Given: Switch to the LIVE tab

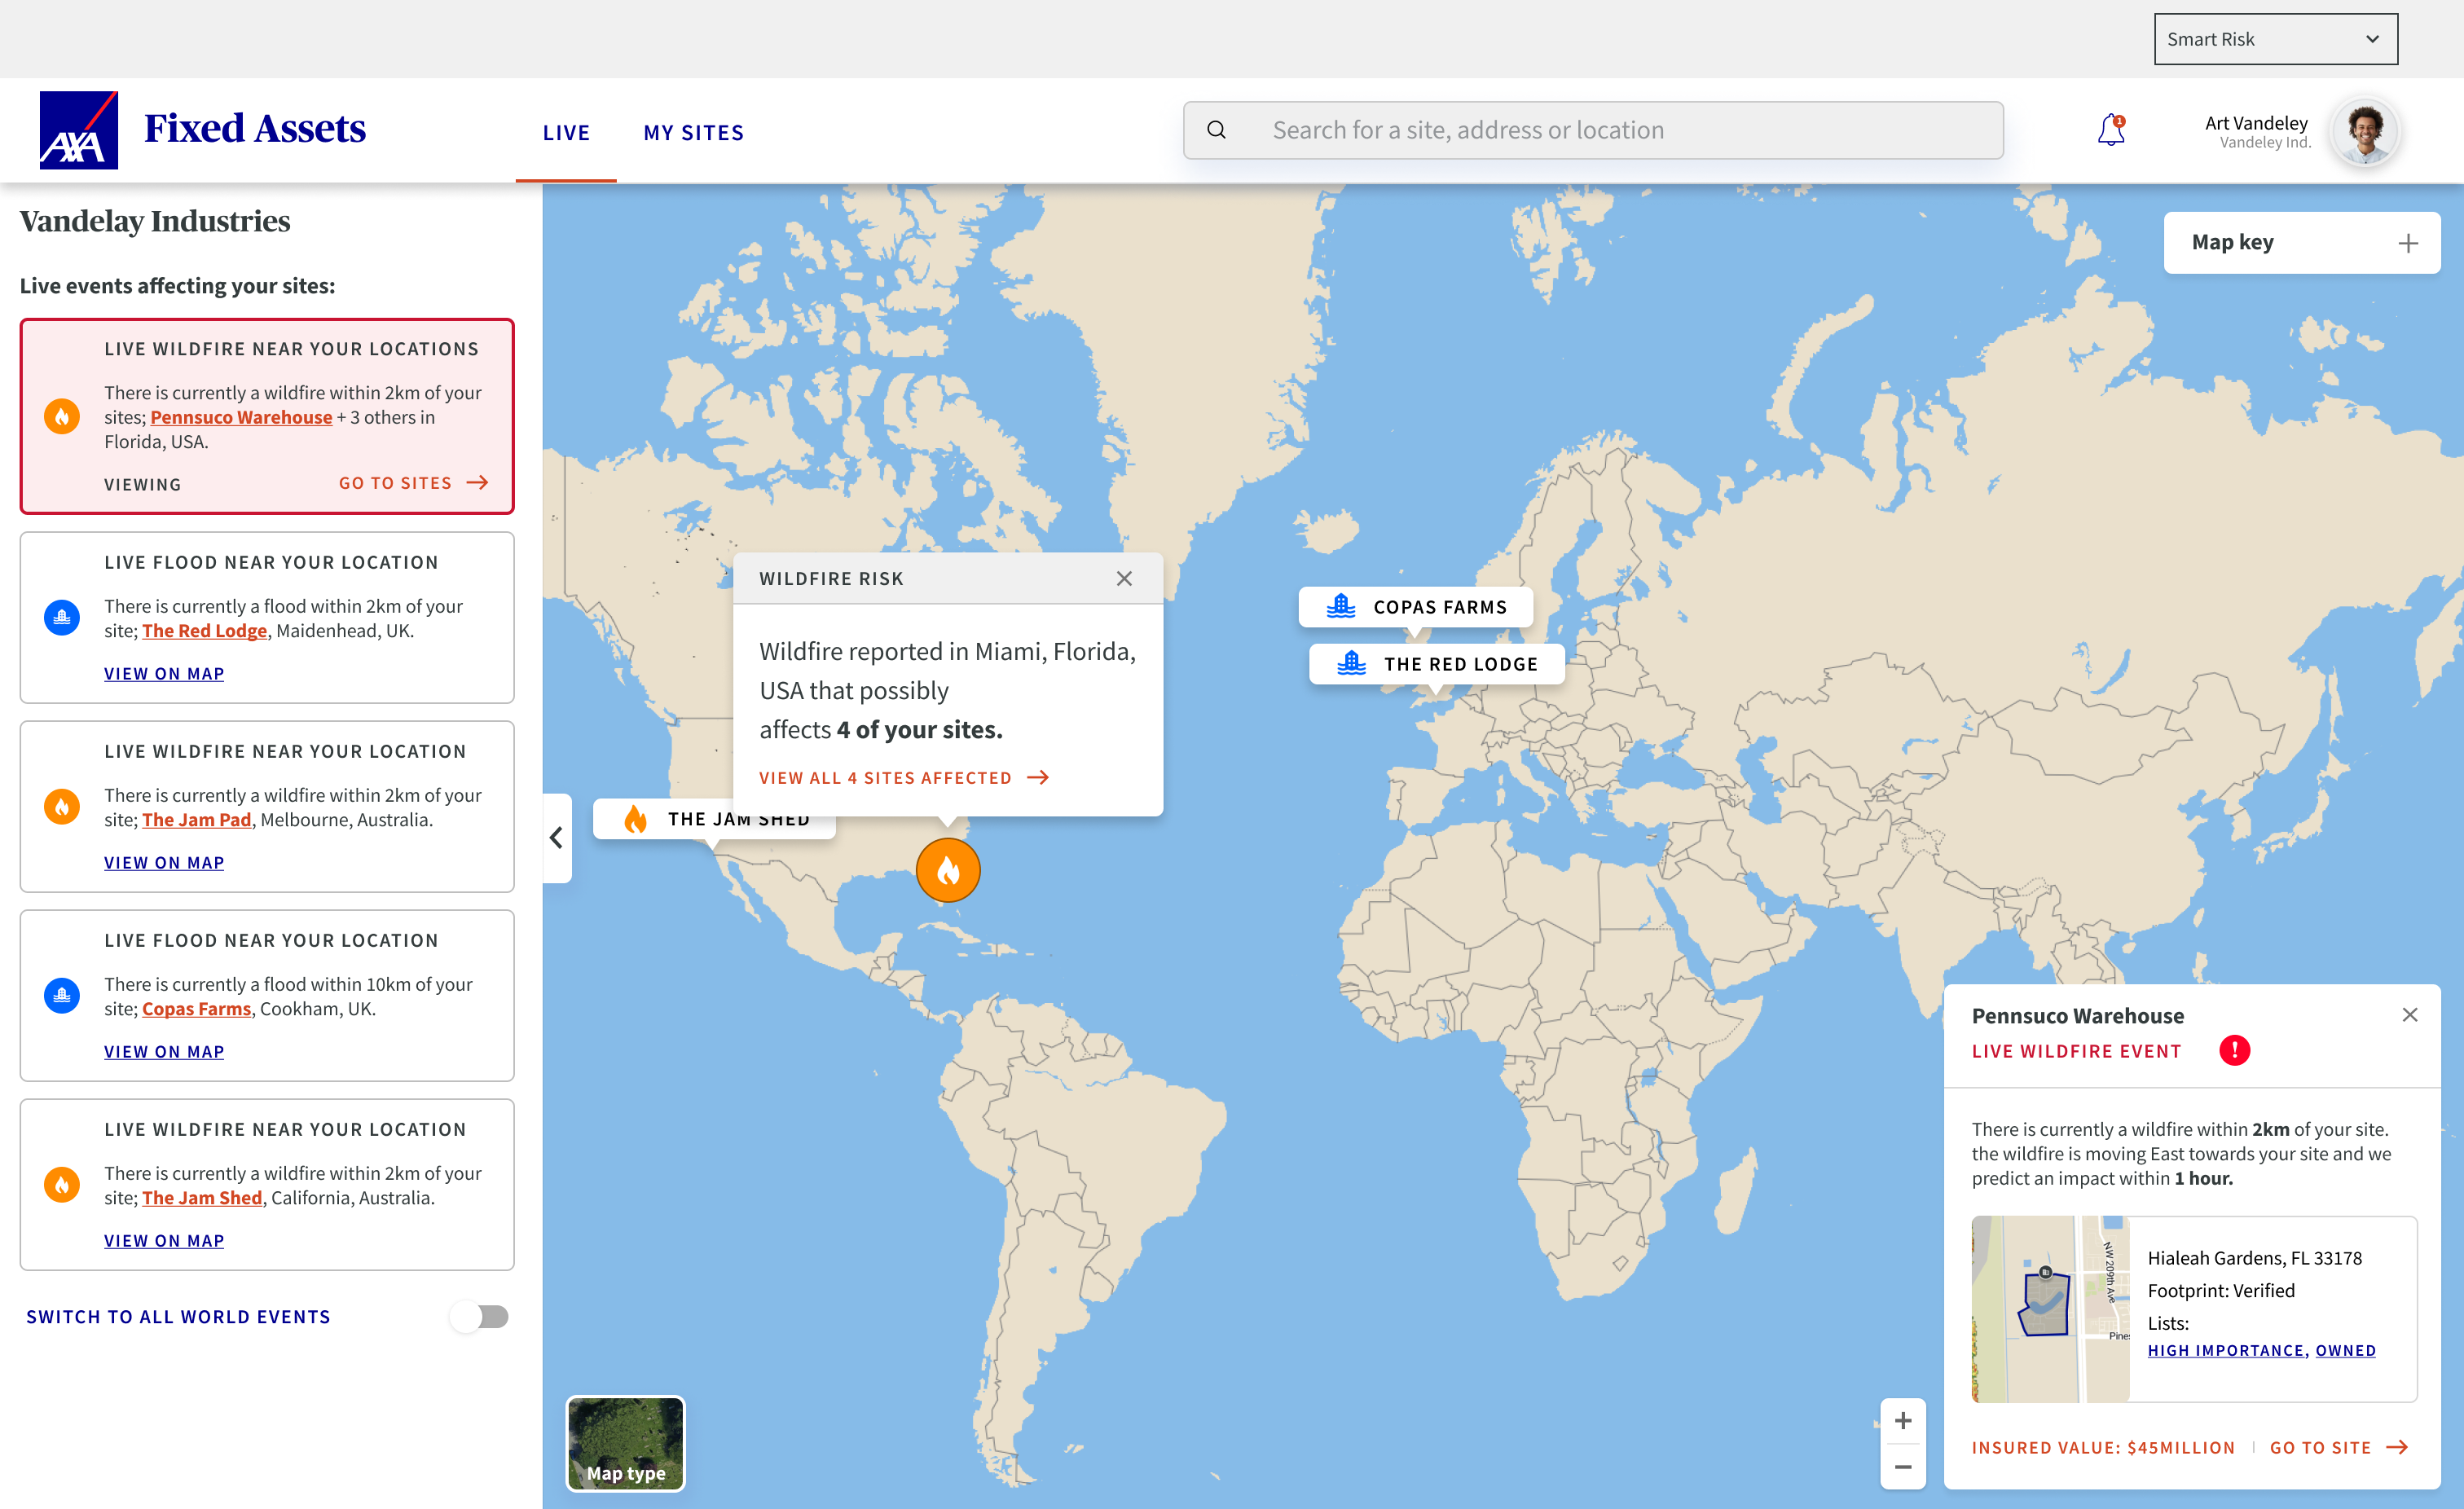Looking at the screenshot, I should point(566,133).
